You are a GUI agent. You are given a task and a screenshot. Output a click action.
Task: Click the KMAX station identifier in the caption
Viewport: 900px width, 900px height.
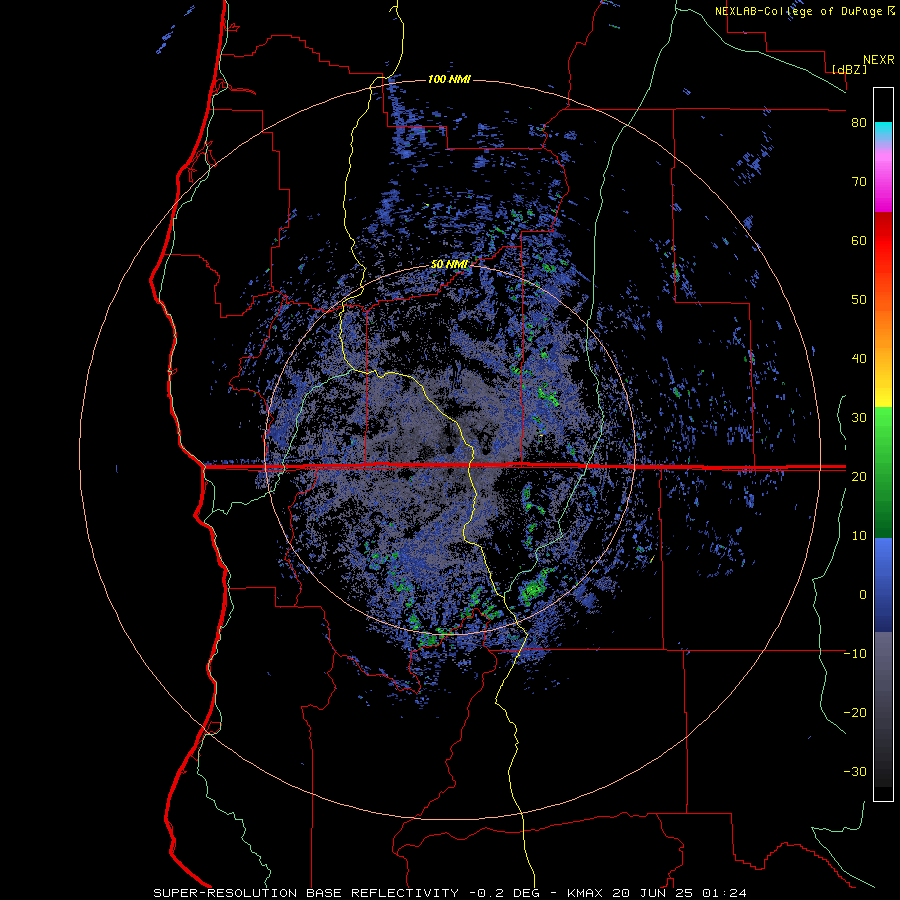585,893
